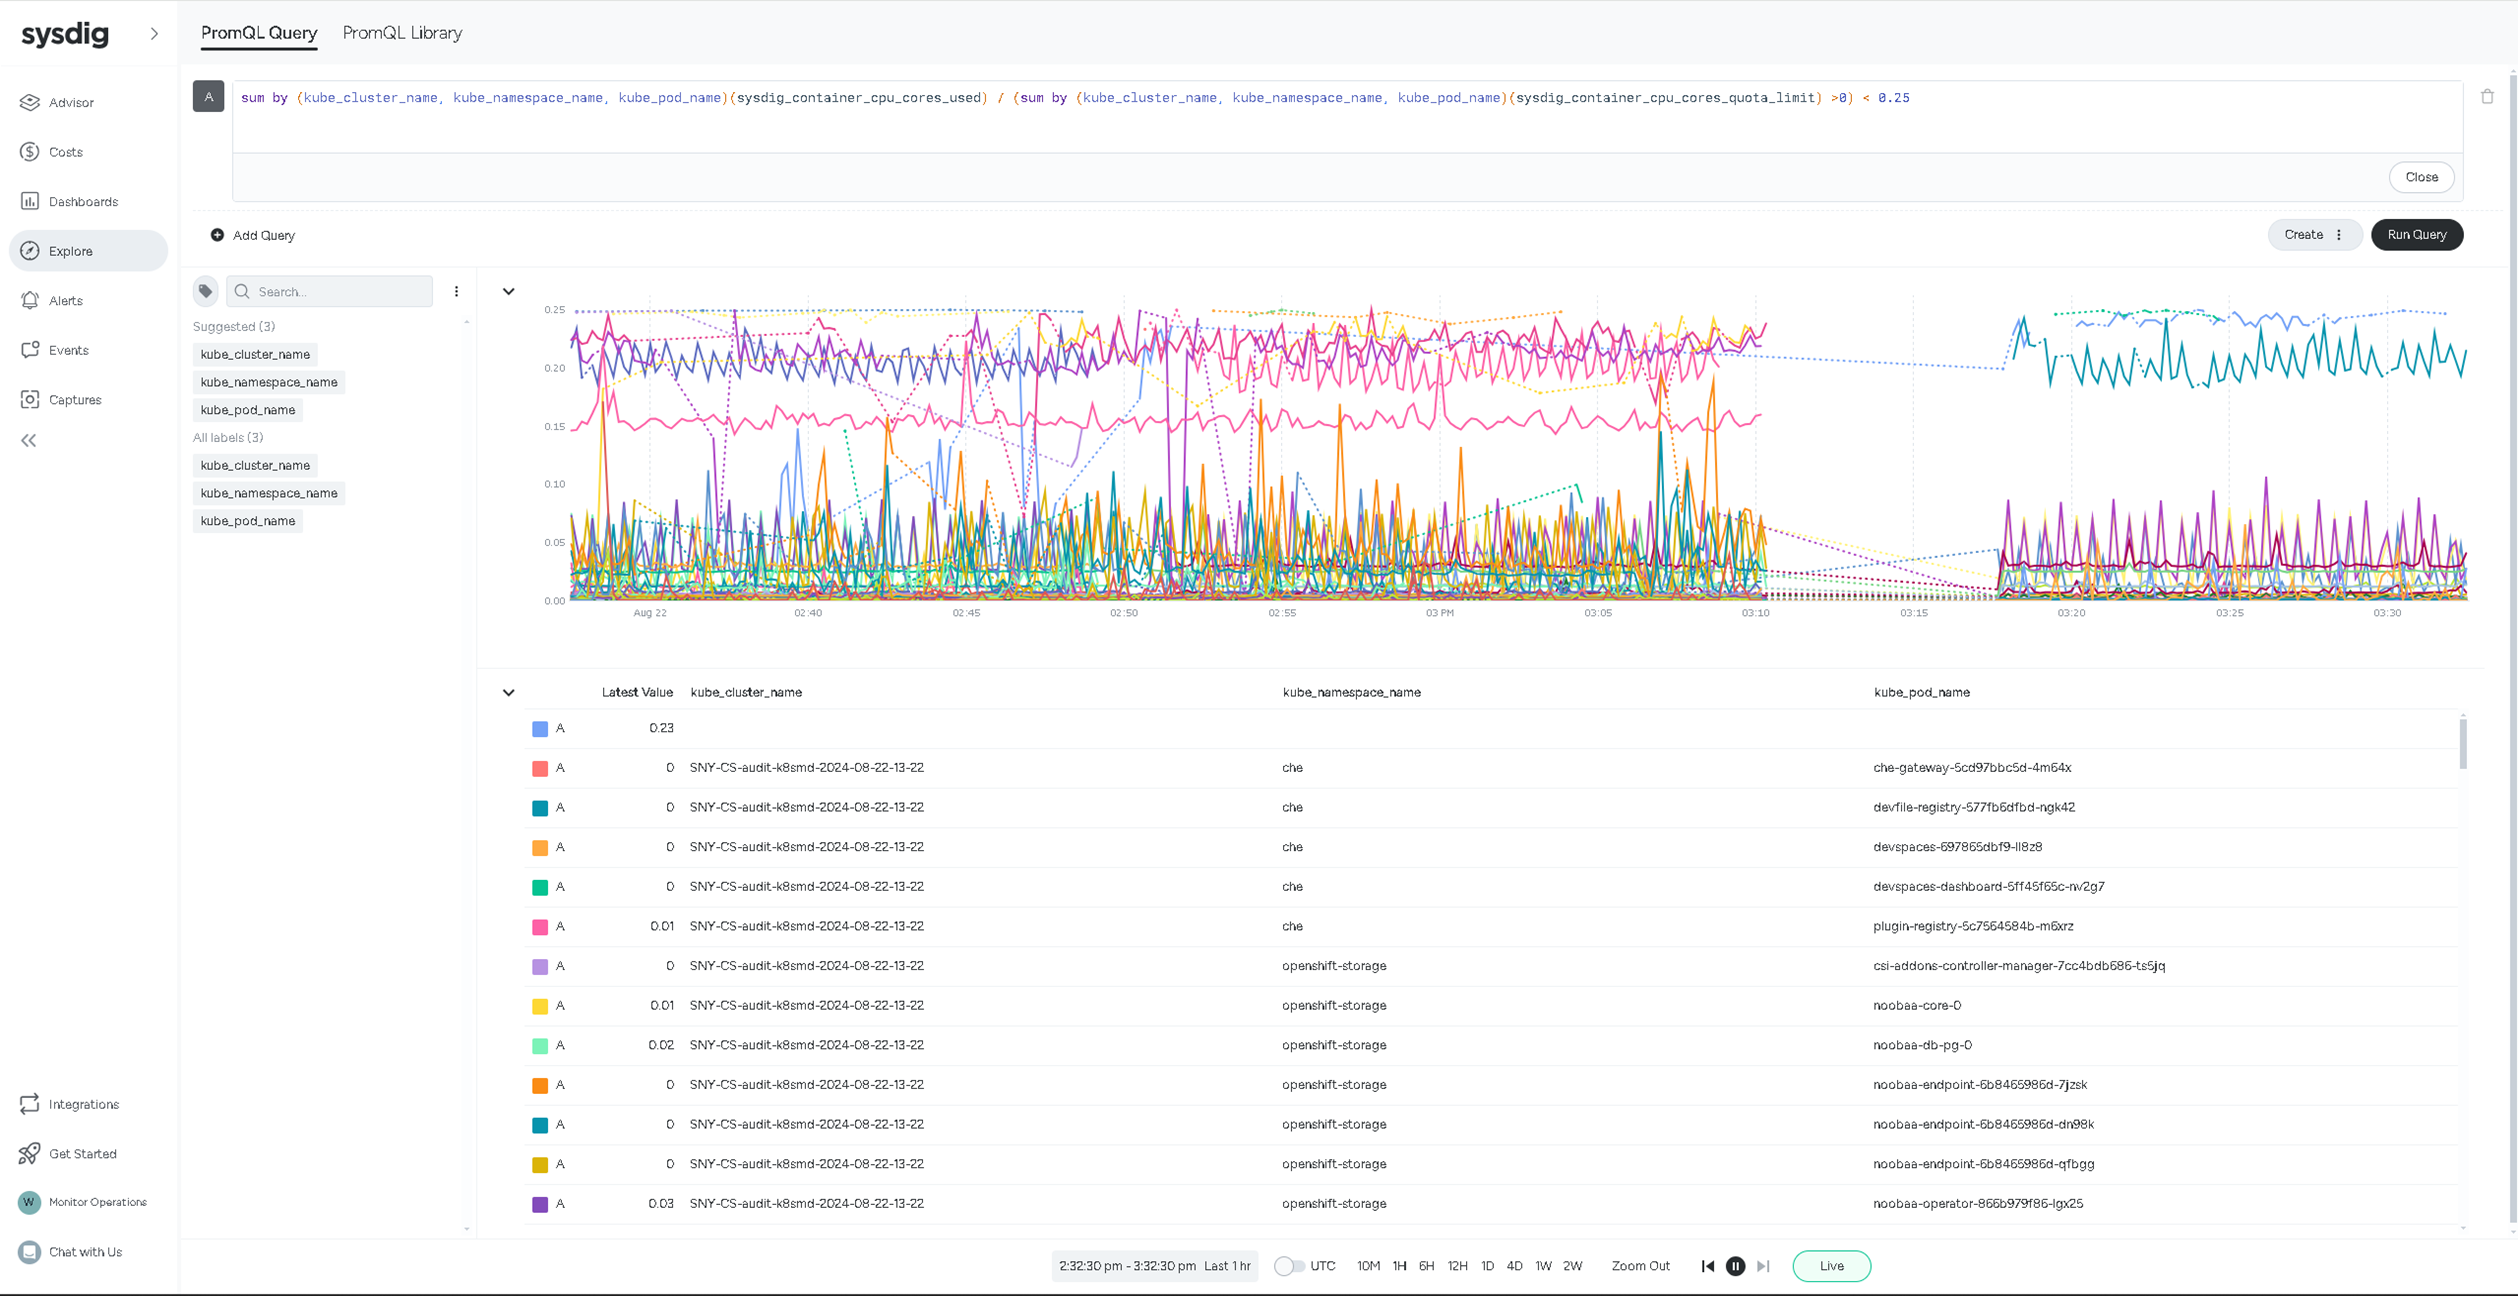Toggle the UTC time switch

1289,1266
